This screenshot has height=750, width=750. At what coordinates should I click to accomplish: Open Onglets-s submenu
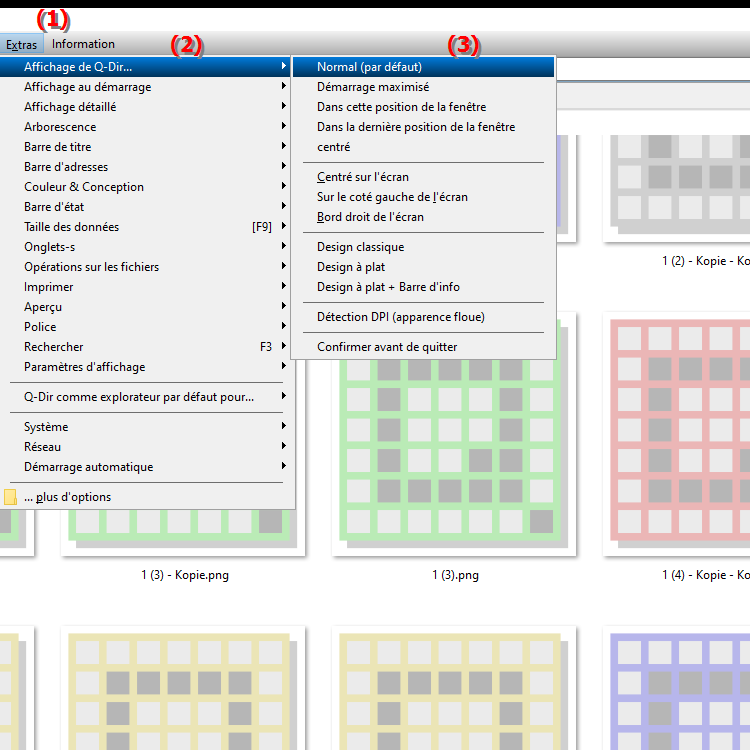point(145,247)
